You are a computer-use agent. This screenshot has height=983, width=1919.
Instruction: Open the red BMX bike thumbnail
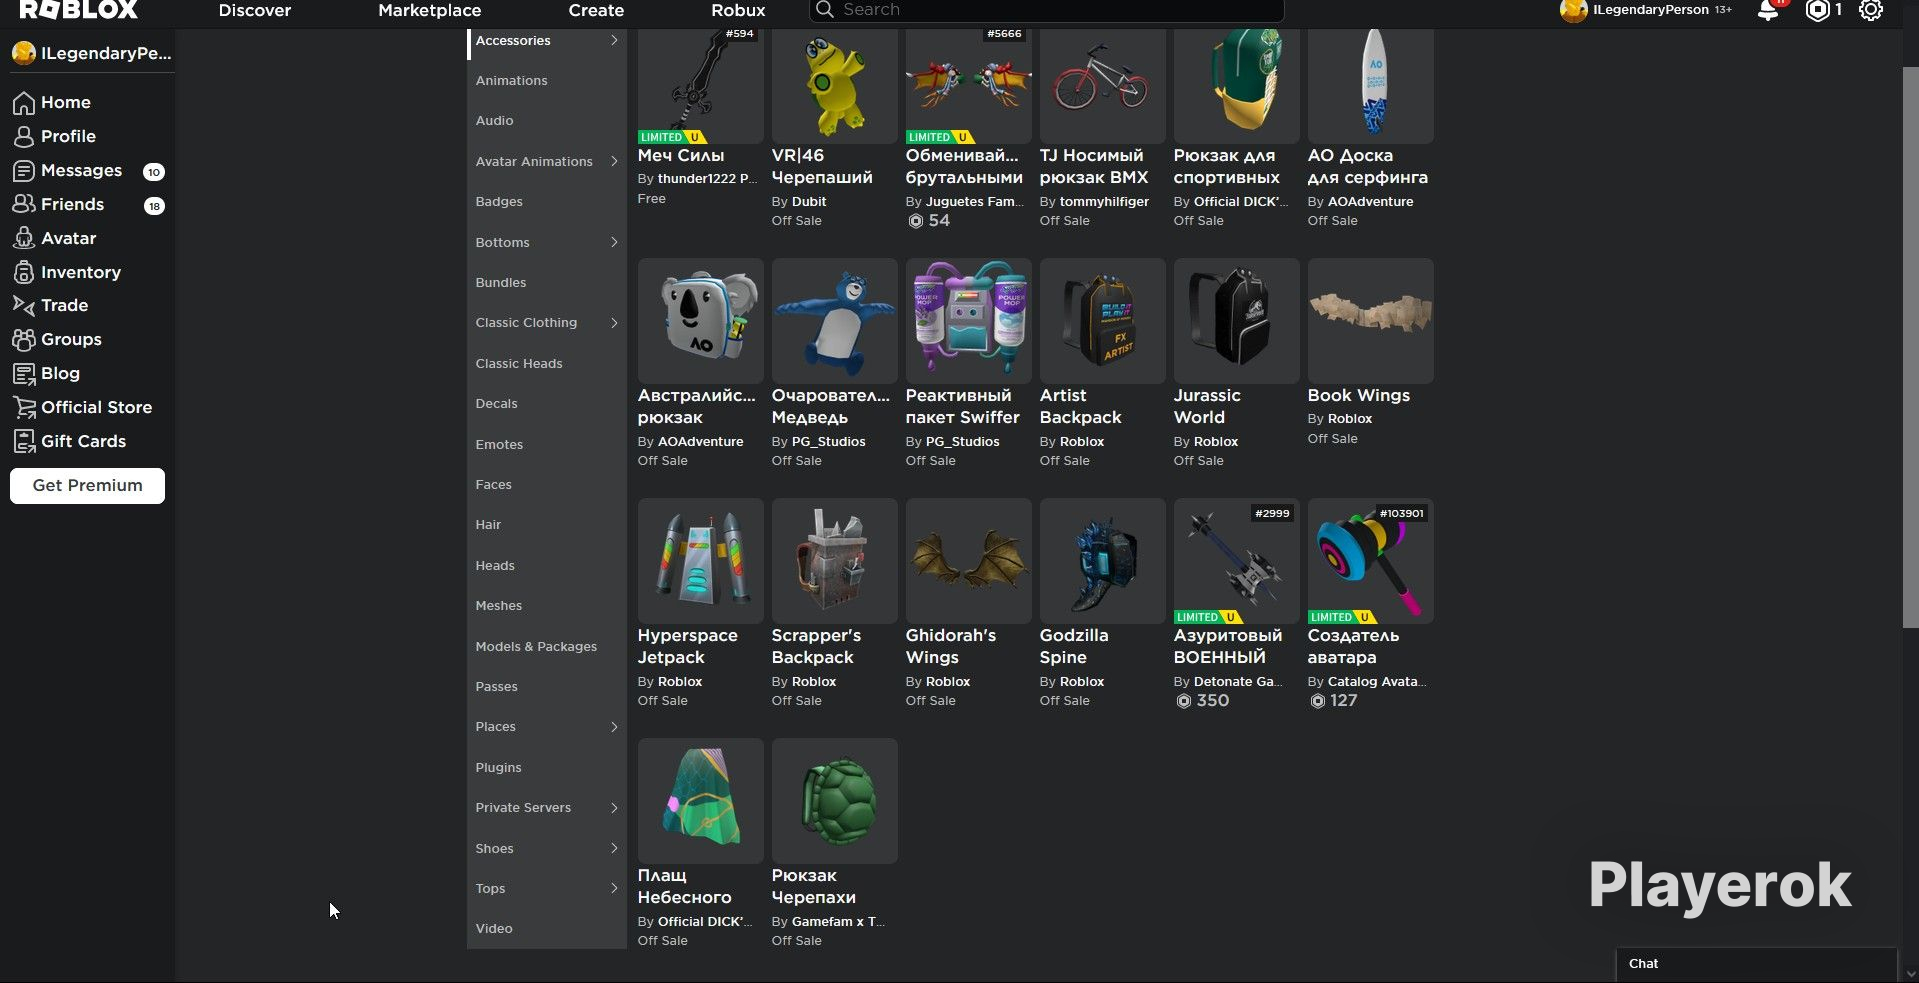(1102, 86)
